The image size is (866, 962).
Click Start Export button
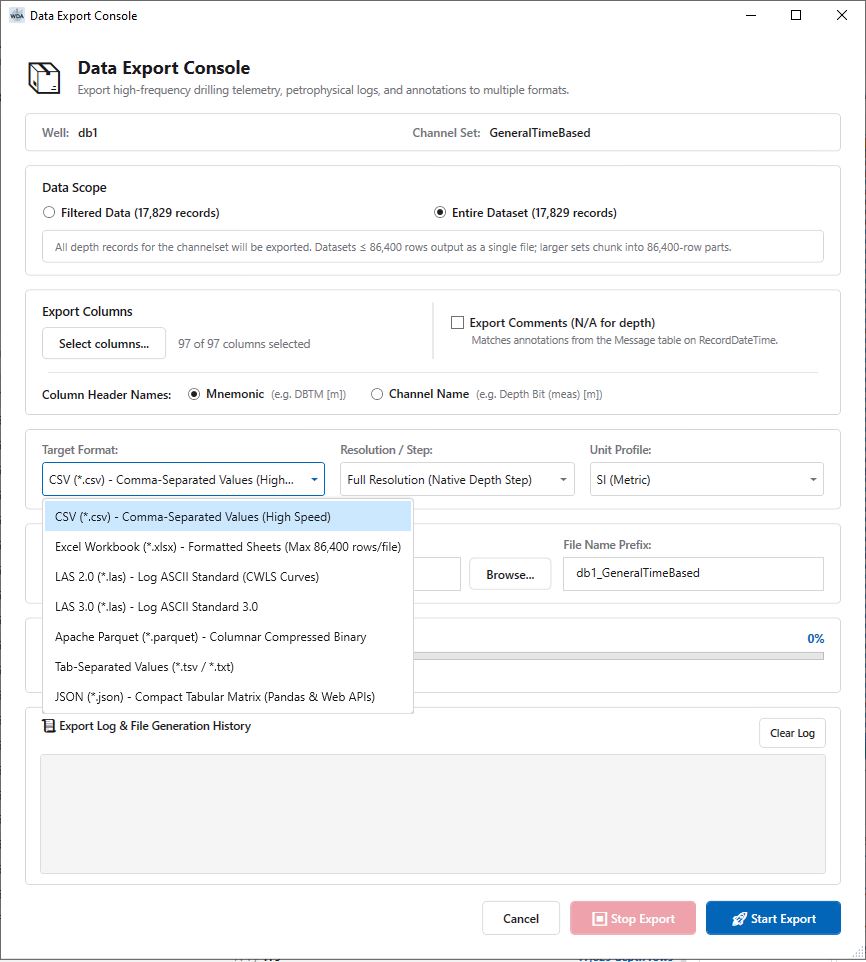coord(773,918)
